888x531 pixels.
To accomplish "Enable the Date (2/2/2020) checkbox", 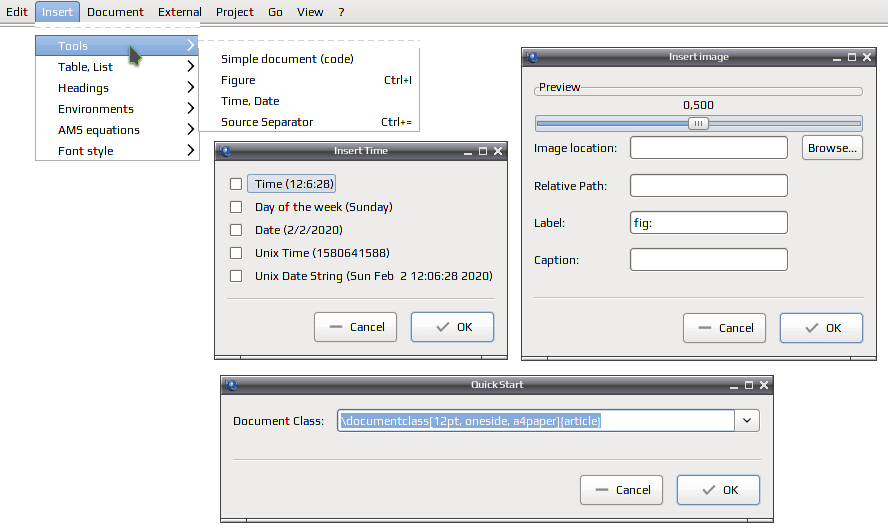I will pos(236,230).
